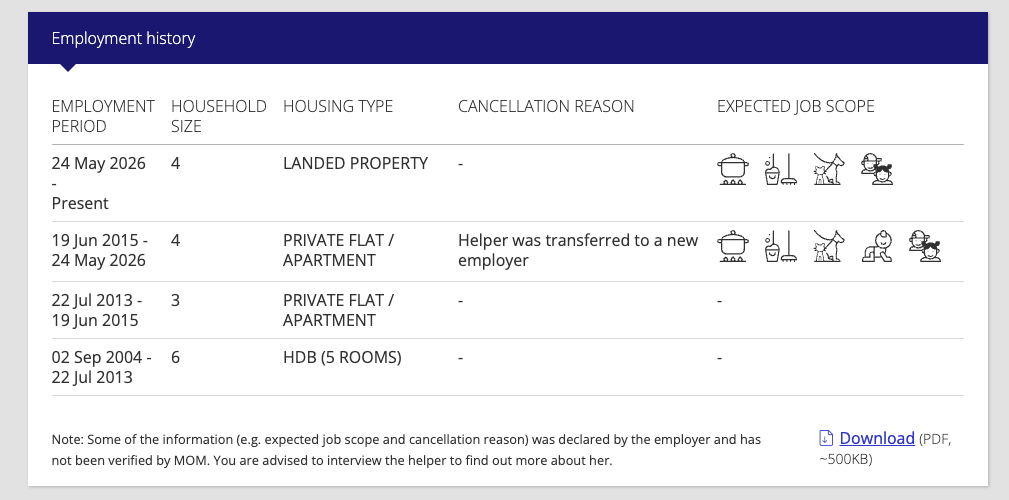
Task: Click housekeeping mop icon in current employment row
Action: pos(781,169)
